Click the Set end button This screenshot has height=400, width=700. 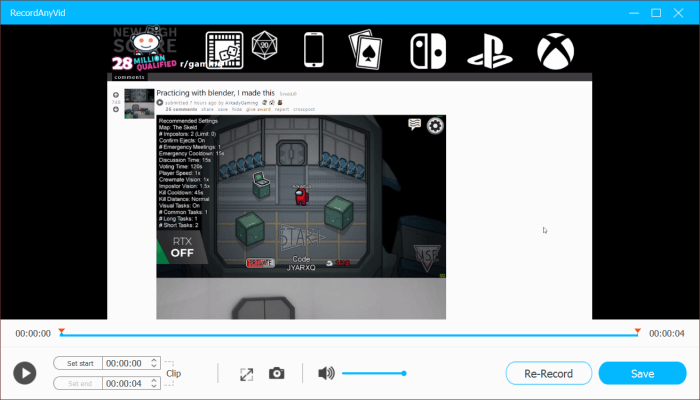click(x=78, y=383)
